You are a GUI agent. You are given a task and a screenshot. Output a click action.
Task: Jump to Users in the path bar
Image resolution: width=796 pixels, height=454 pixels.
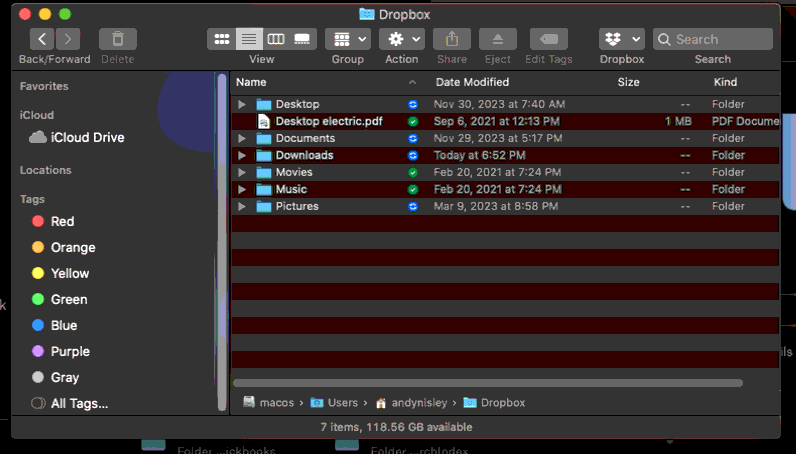click(334, 403)
